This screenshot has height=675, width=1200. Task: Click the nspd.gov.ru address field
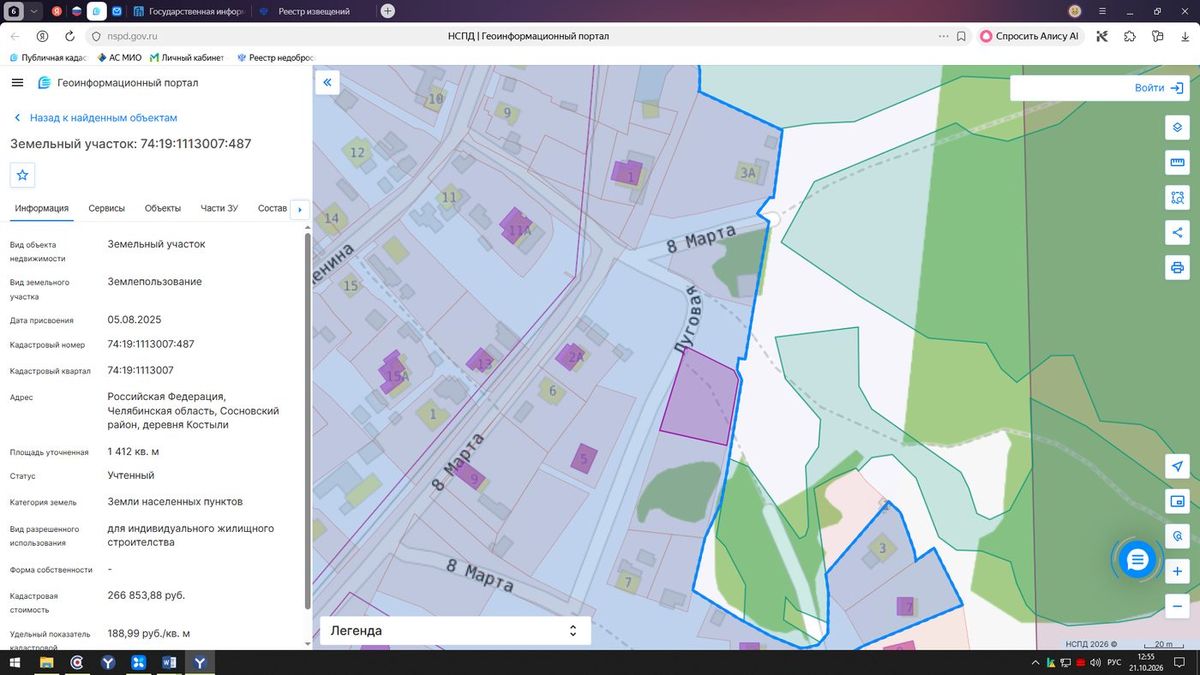coord(133,36)
